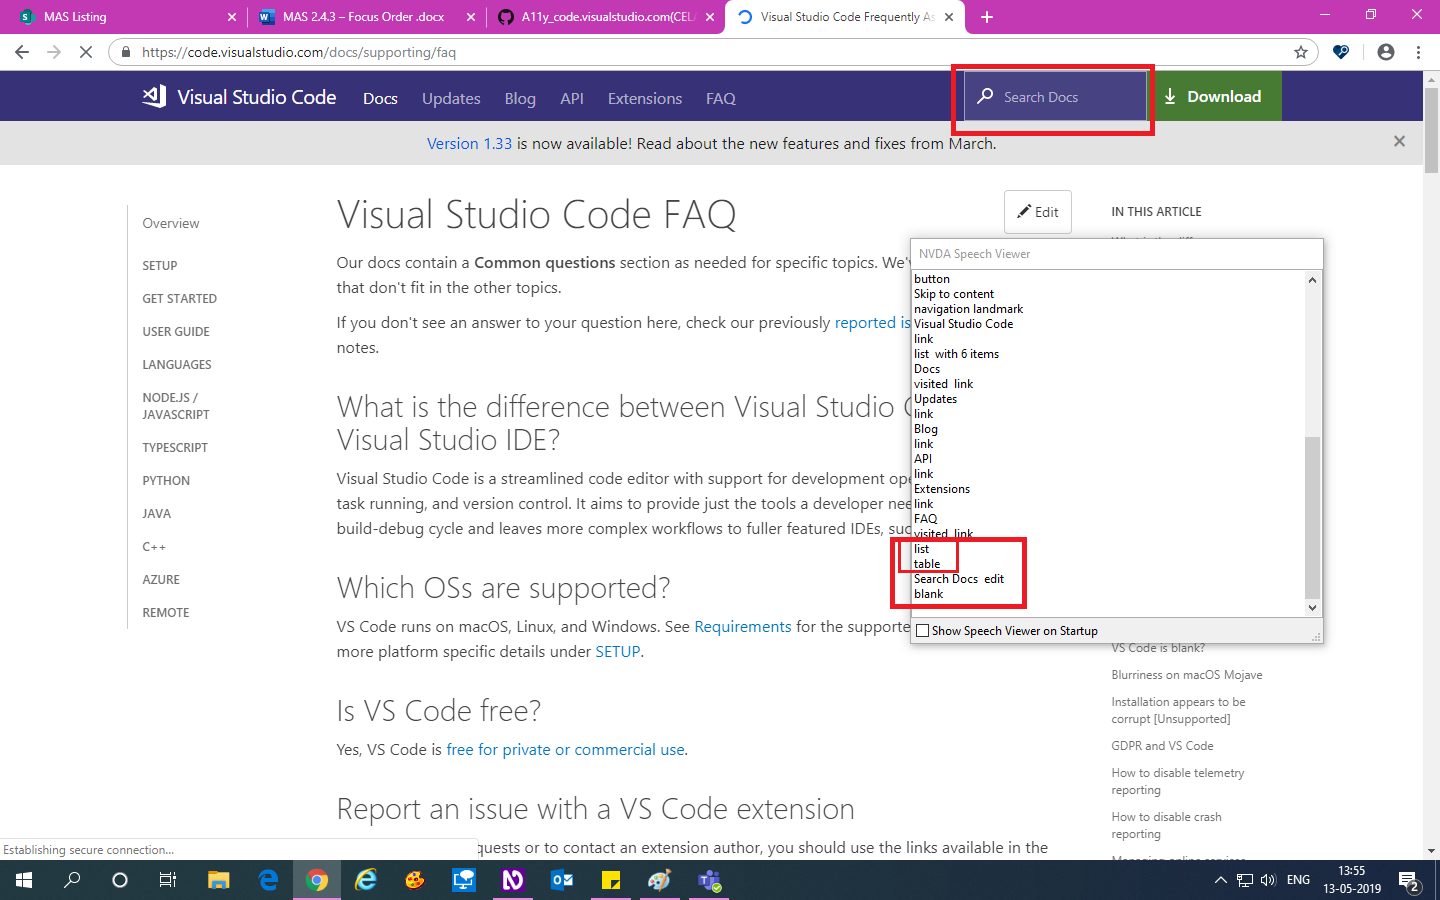
Task: Switch to the MAS Listing browser tab
Action: [123, 17]
